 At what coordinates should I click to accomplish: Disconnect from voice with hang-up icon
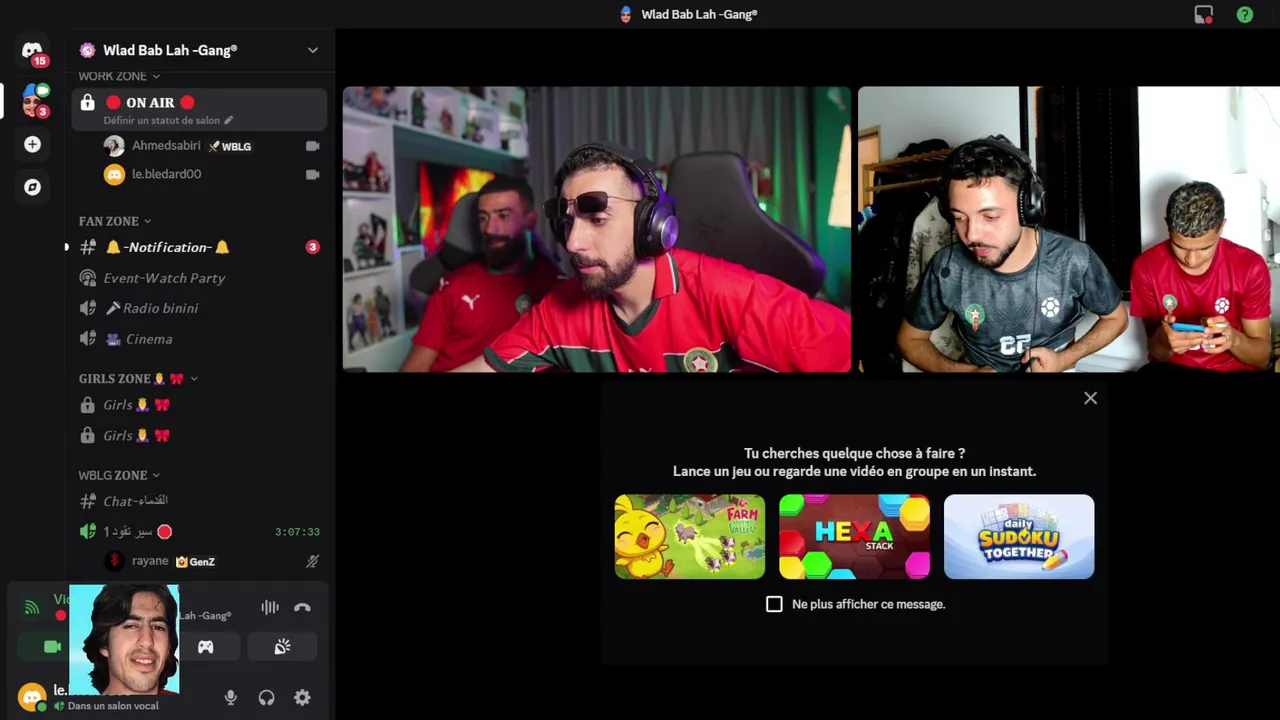pyautogui.click(x=302, y=607)
